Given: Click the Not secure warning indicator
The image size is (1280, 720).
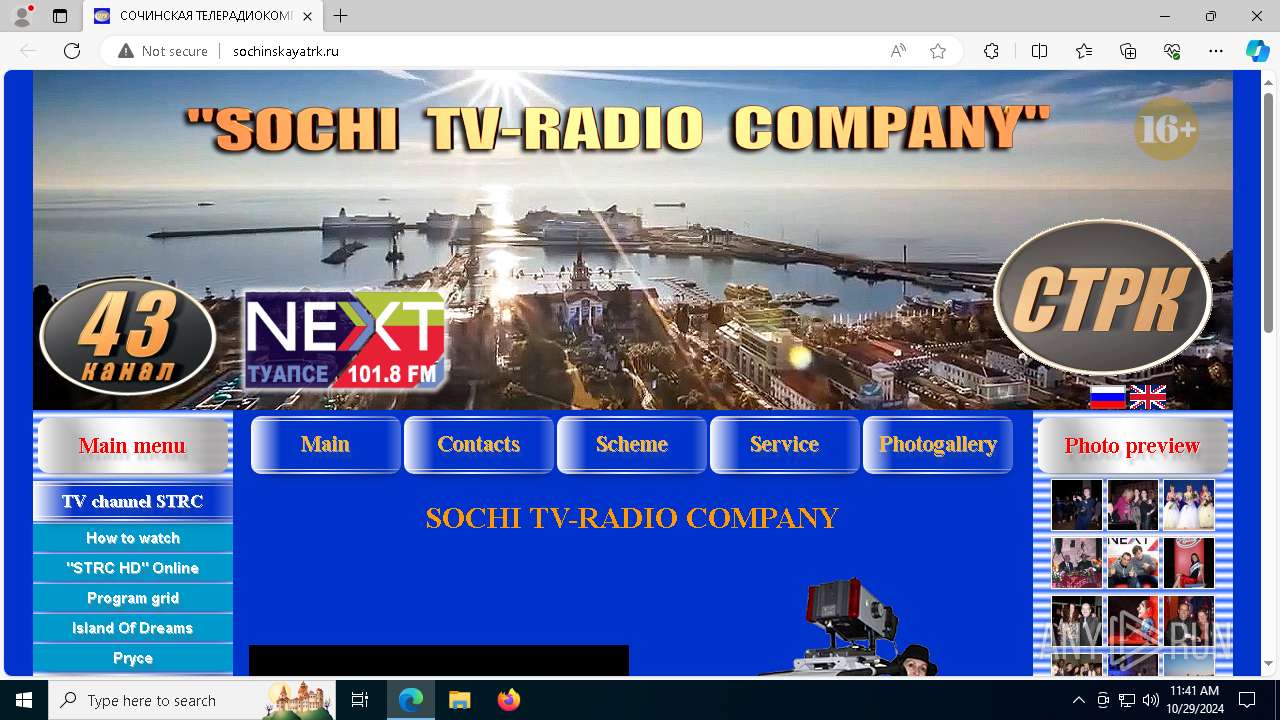Looking at the screenshot, I should (163, 51).
